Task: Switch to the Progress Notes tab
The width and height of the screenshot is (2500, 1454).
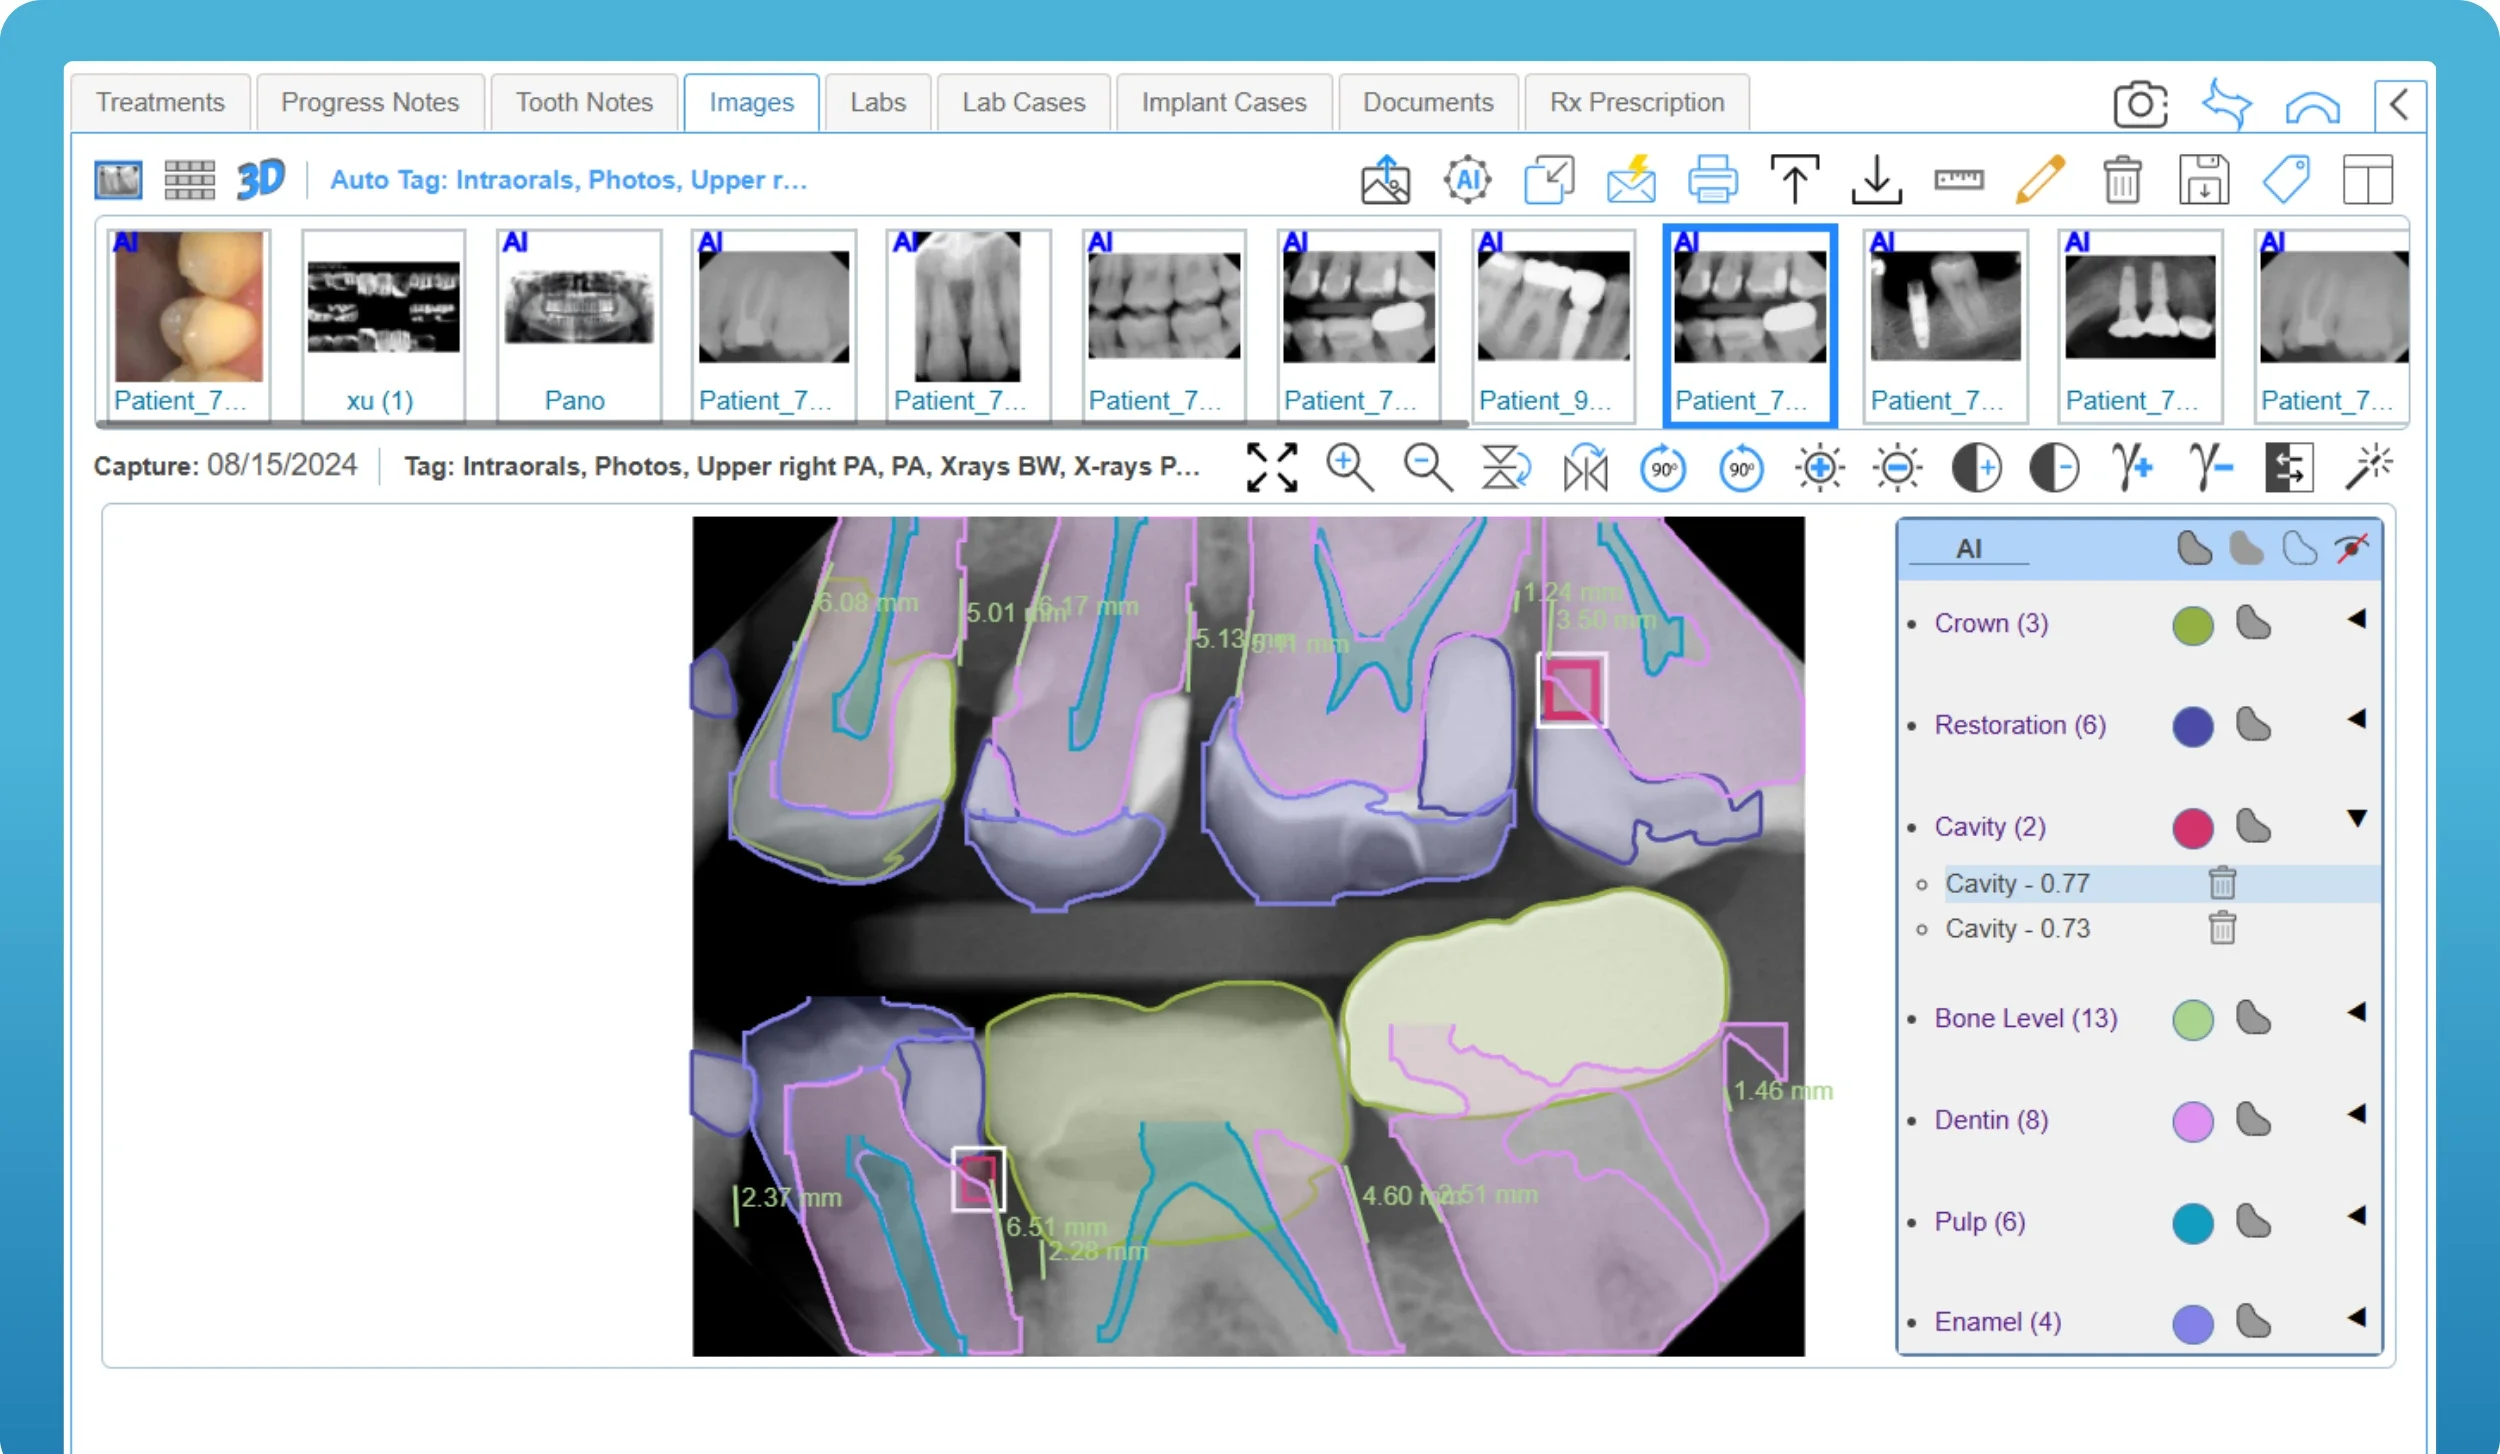Action: (x=369, y=102)
